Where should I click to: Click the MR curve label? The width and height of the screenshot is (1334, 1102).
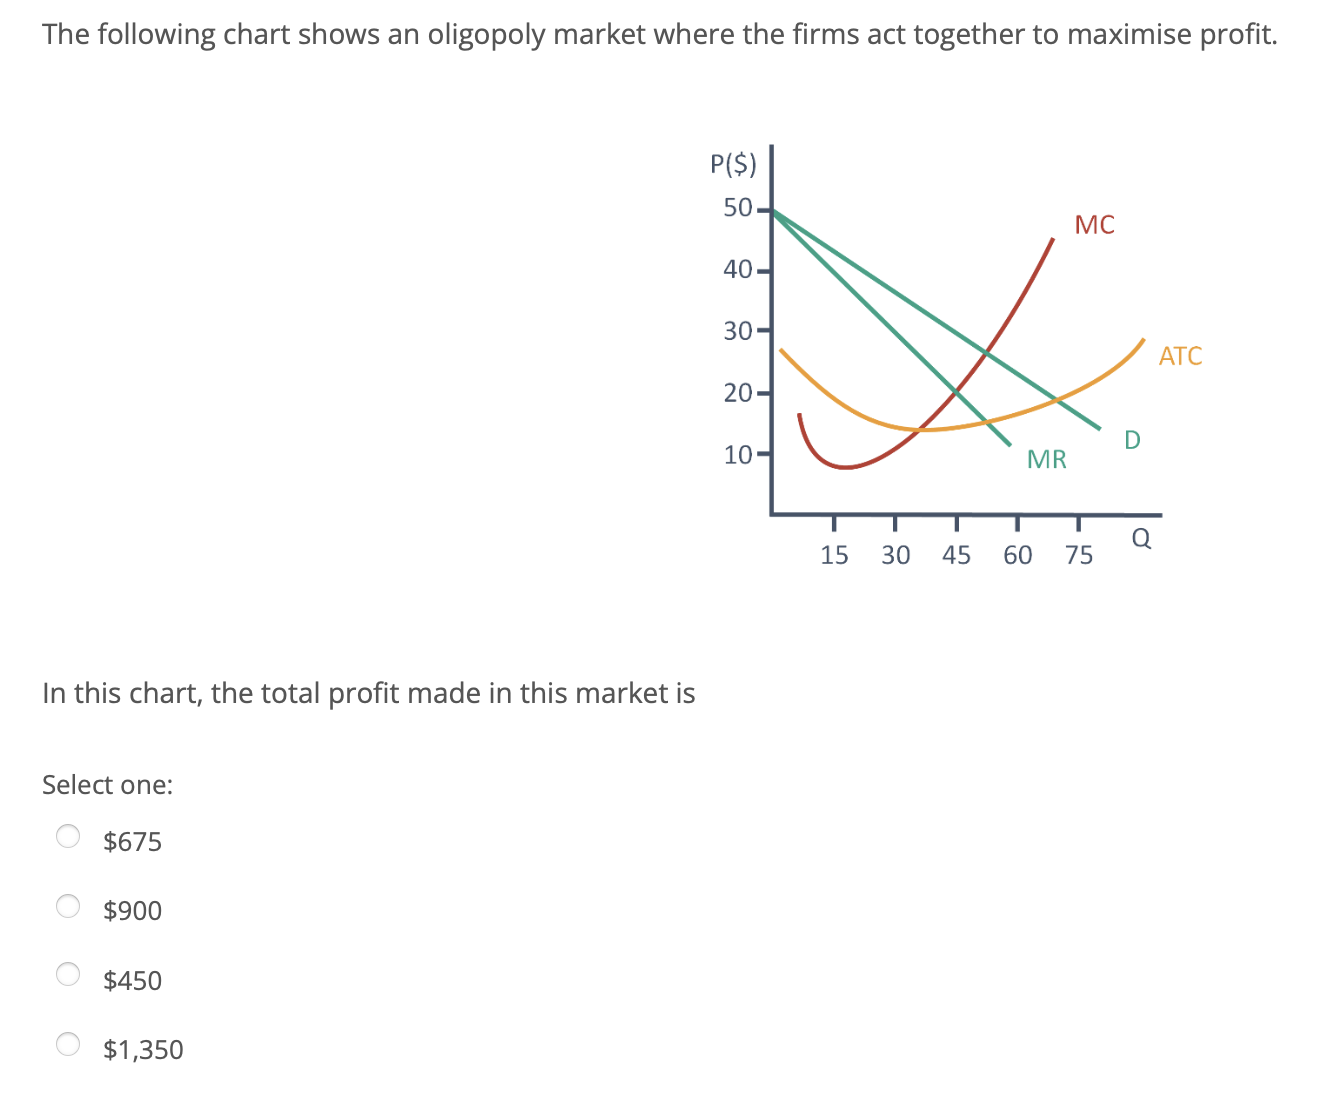click(1046, 459)
